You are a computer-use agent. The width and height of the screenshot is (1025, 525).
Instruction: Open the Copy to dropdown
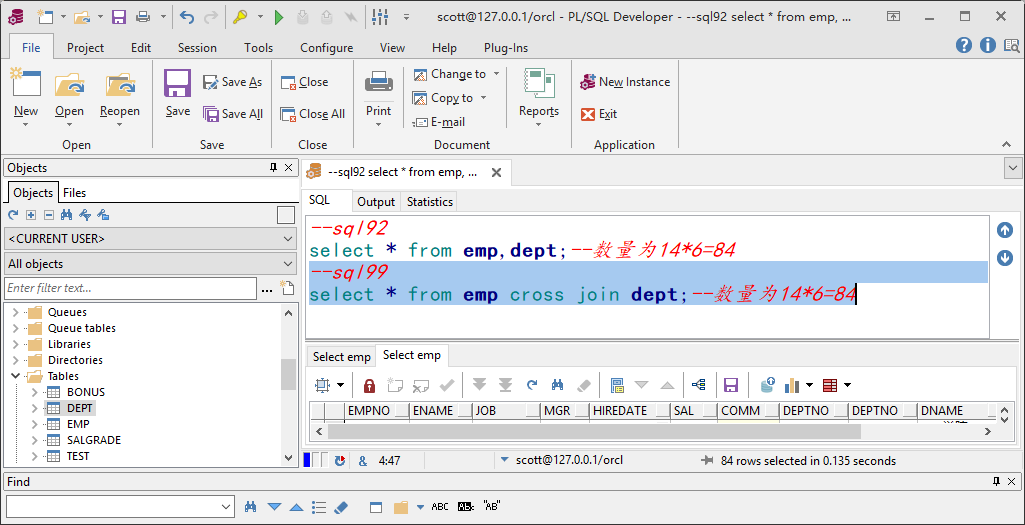(x=484, y=98)
